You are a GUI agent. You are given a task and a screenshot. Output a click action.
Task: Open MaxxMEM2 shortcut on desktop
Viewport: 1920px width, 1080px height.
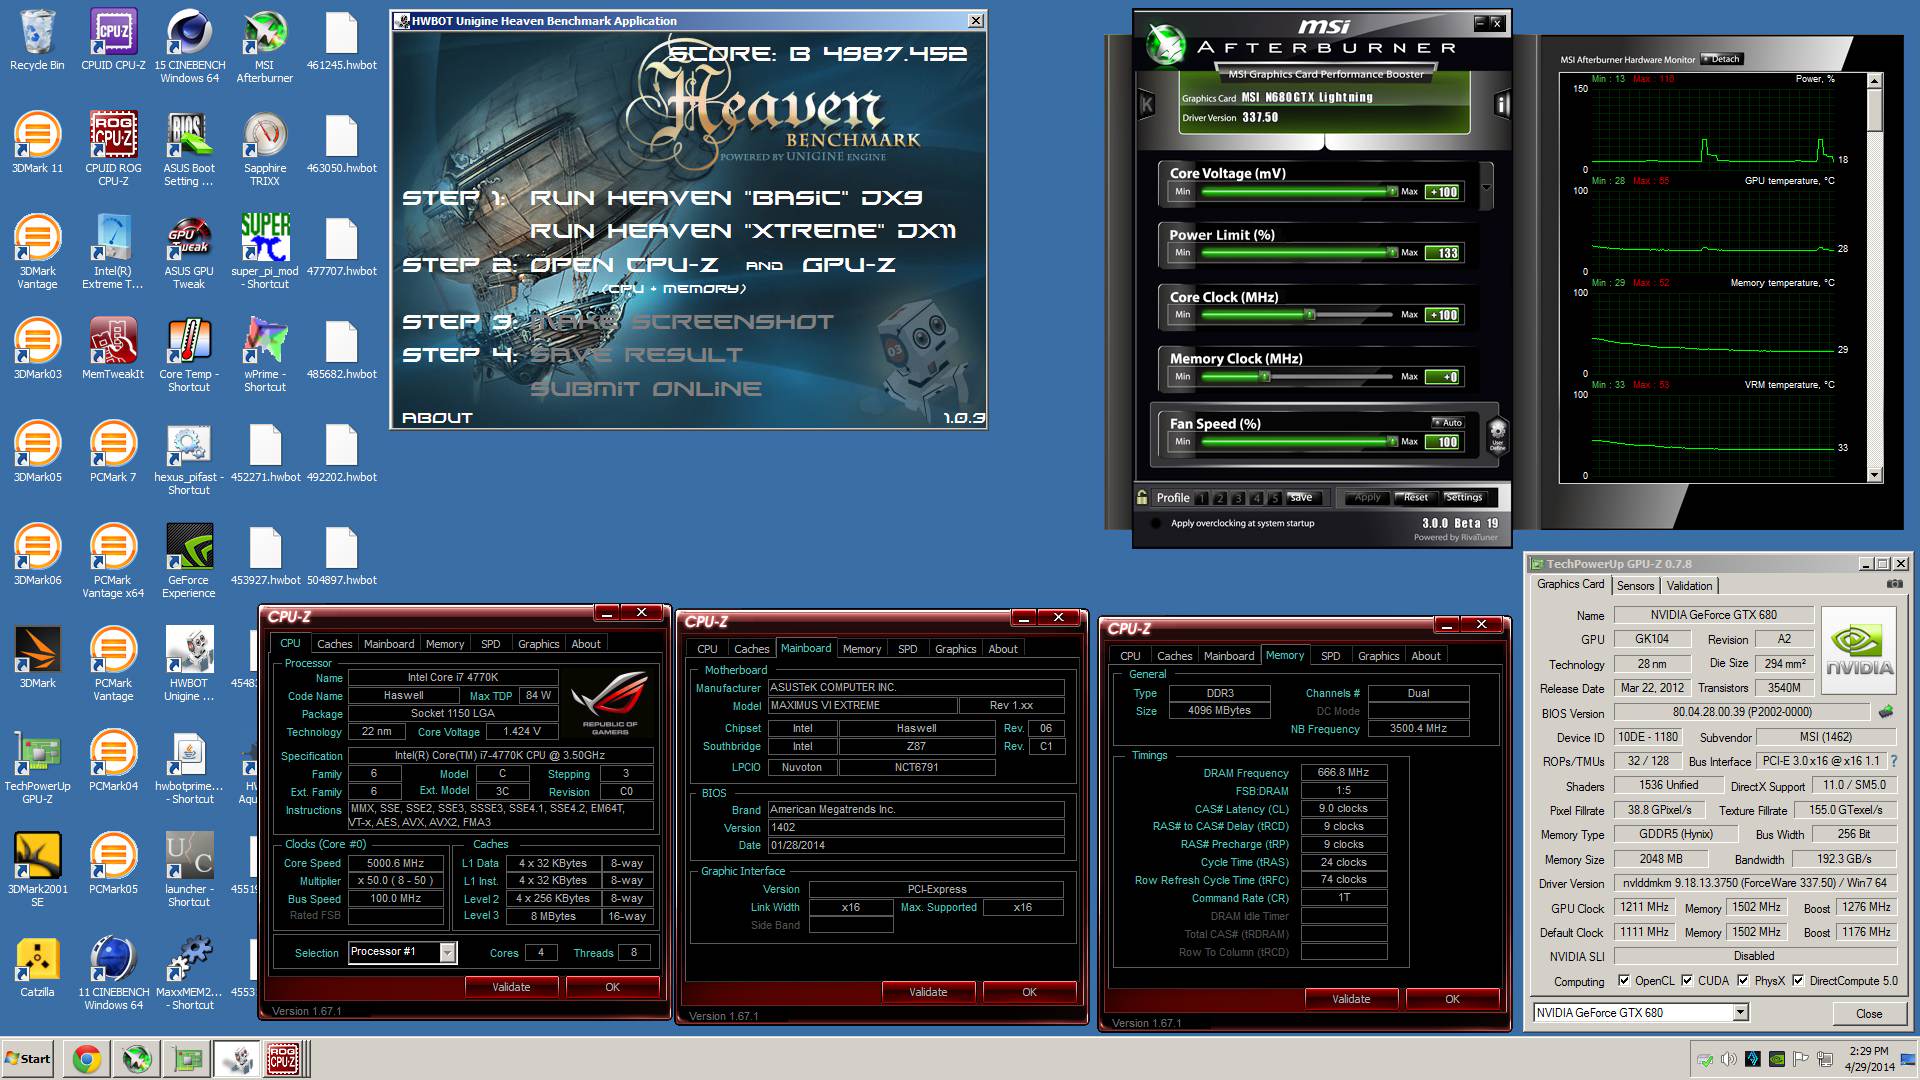[189, 972]
